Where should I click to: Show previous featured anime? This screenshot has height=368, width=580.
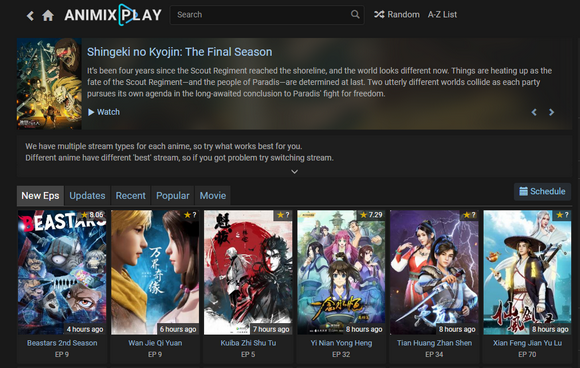534,112
